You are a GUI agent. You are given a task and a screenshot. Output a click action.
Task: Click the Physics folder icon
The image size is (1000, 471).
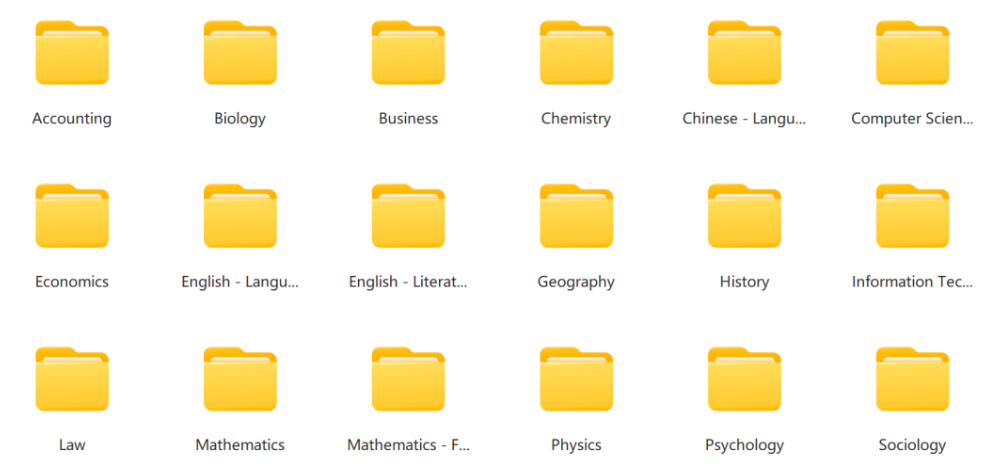click(576, 380)
